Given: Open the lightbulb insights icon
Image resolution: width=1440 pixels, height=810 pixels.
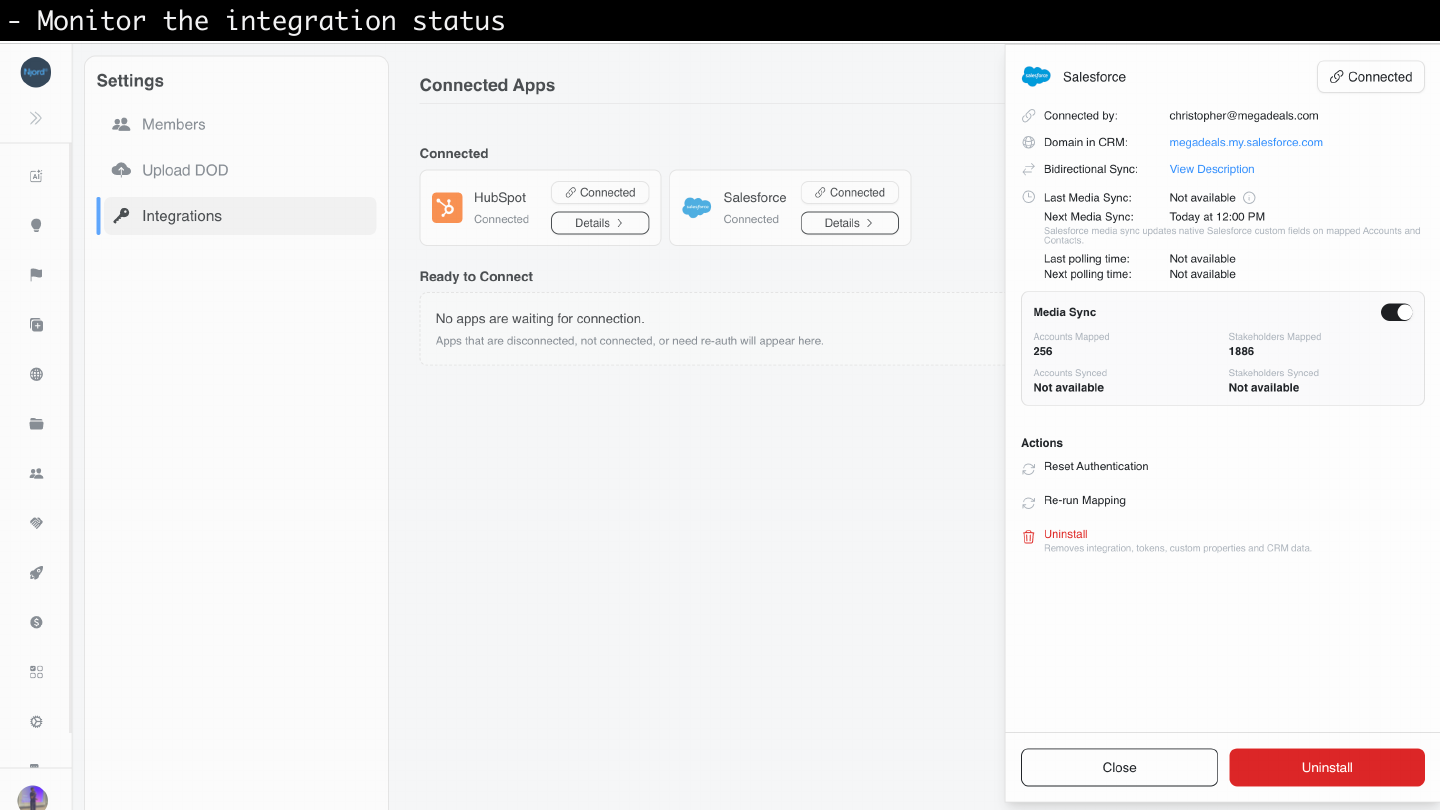Looking at the screenshot, I should coord(36,226).
